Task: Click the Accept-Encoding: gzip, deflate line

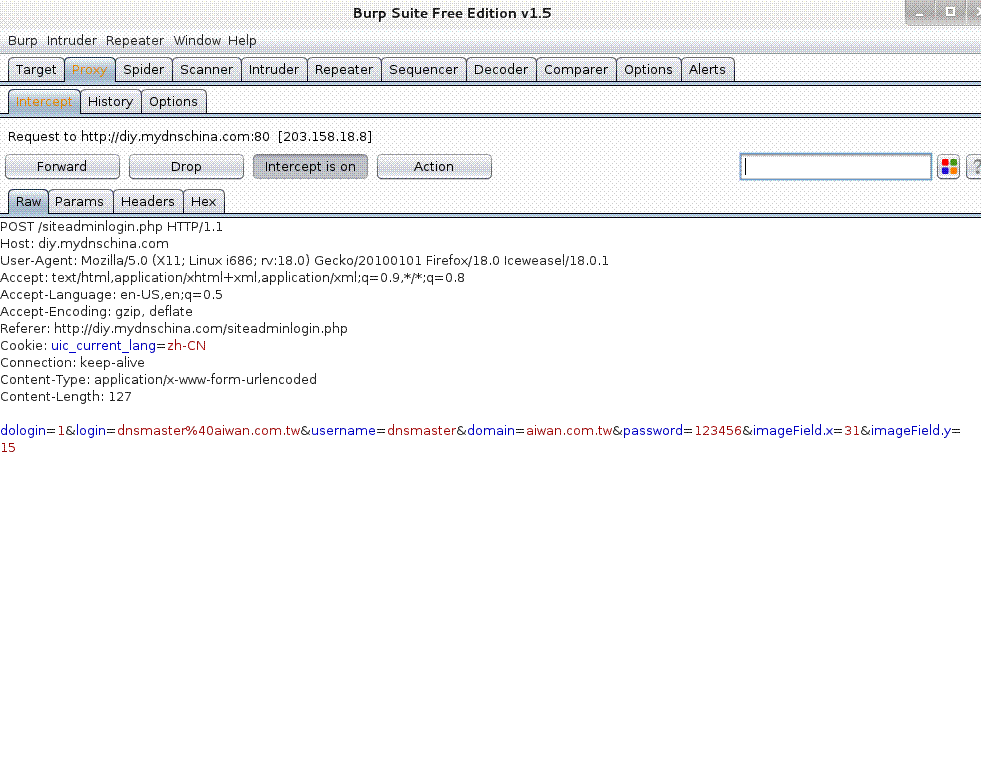Action: [x=96, y=311]
